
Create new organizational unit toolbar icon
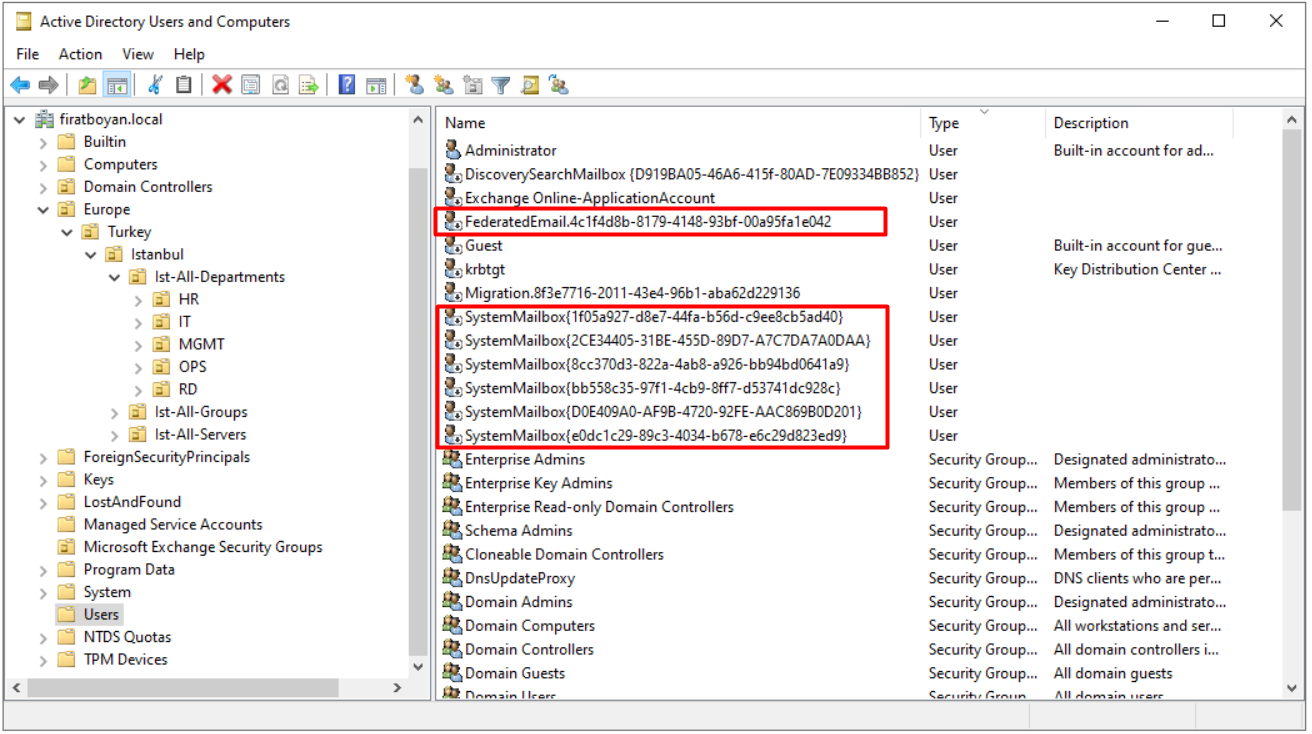coord(472,85)
